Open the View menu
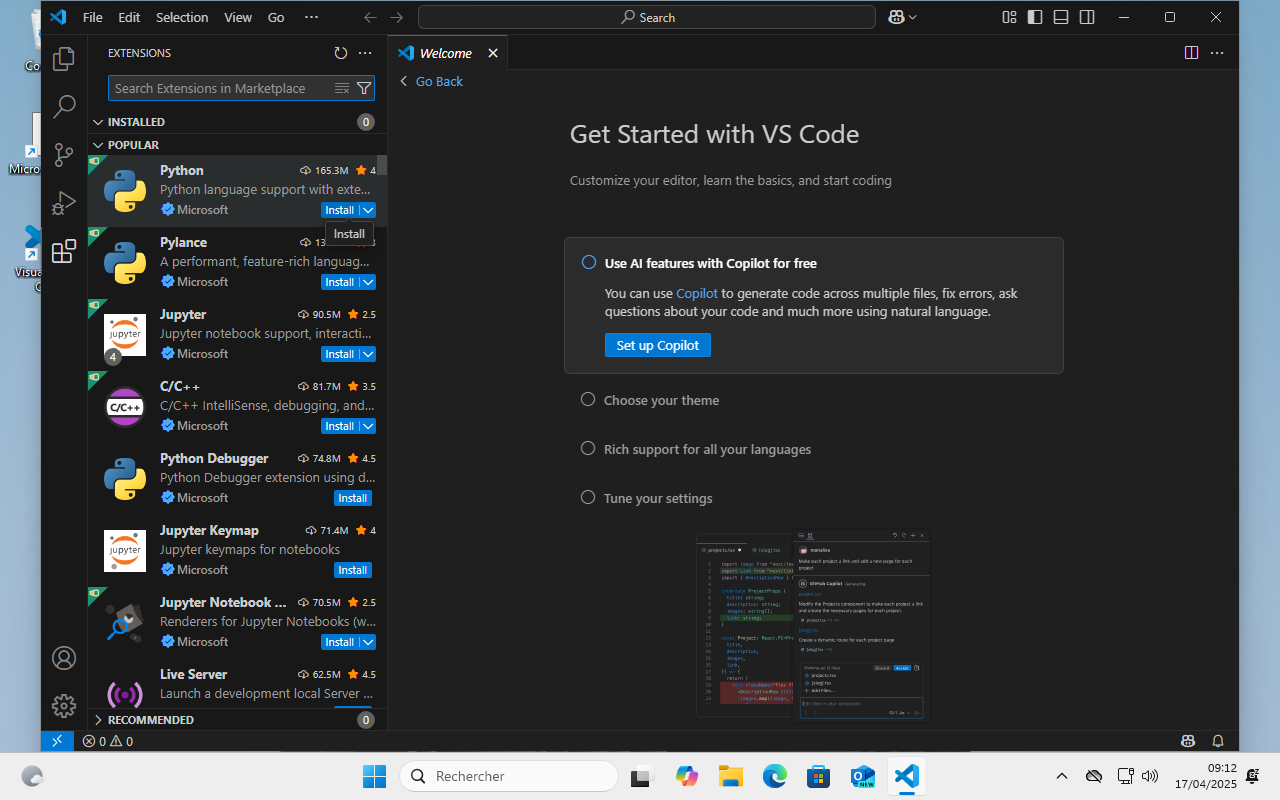 pyautogui.click(x=238, y=17)
